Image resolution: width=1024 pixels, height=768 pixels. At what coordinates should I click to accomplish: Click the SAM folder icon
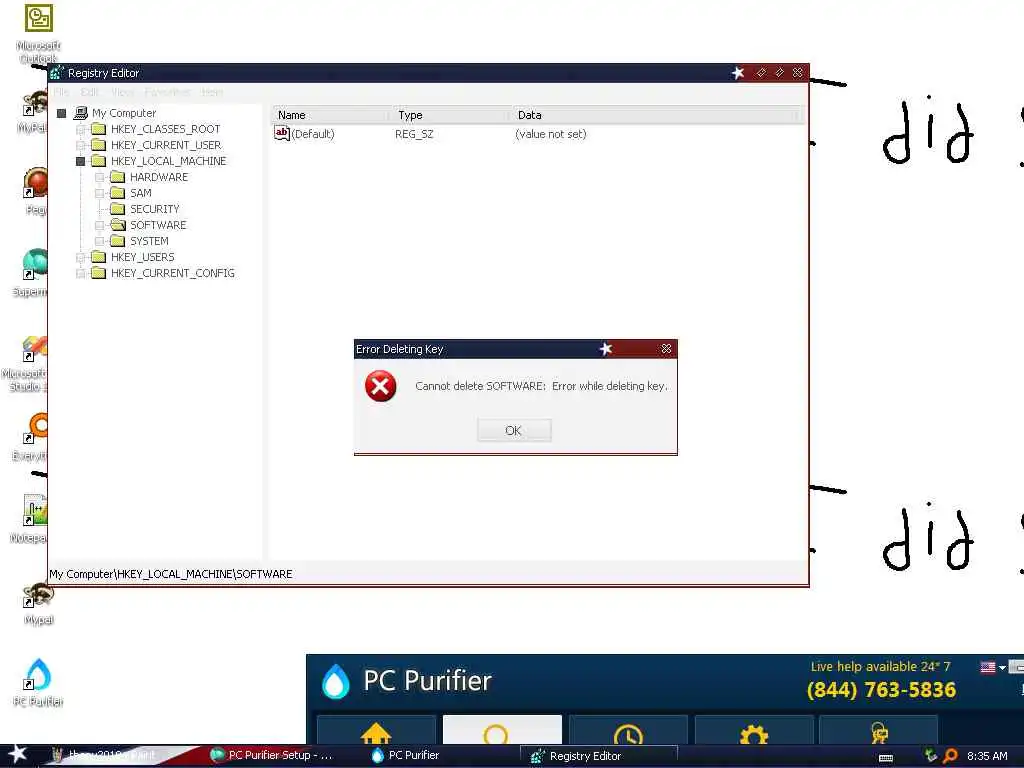(x=118, y=193)
